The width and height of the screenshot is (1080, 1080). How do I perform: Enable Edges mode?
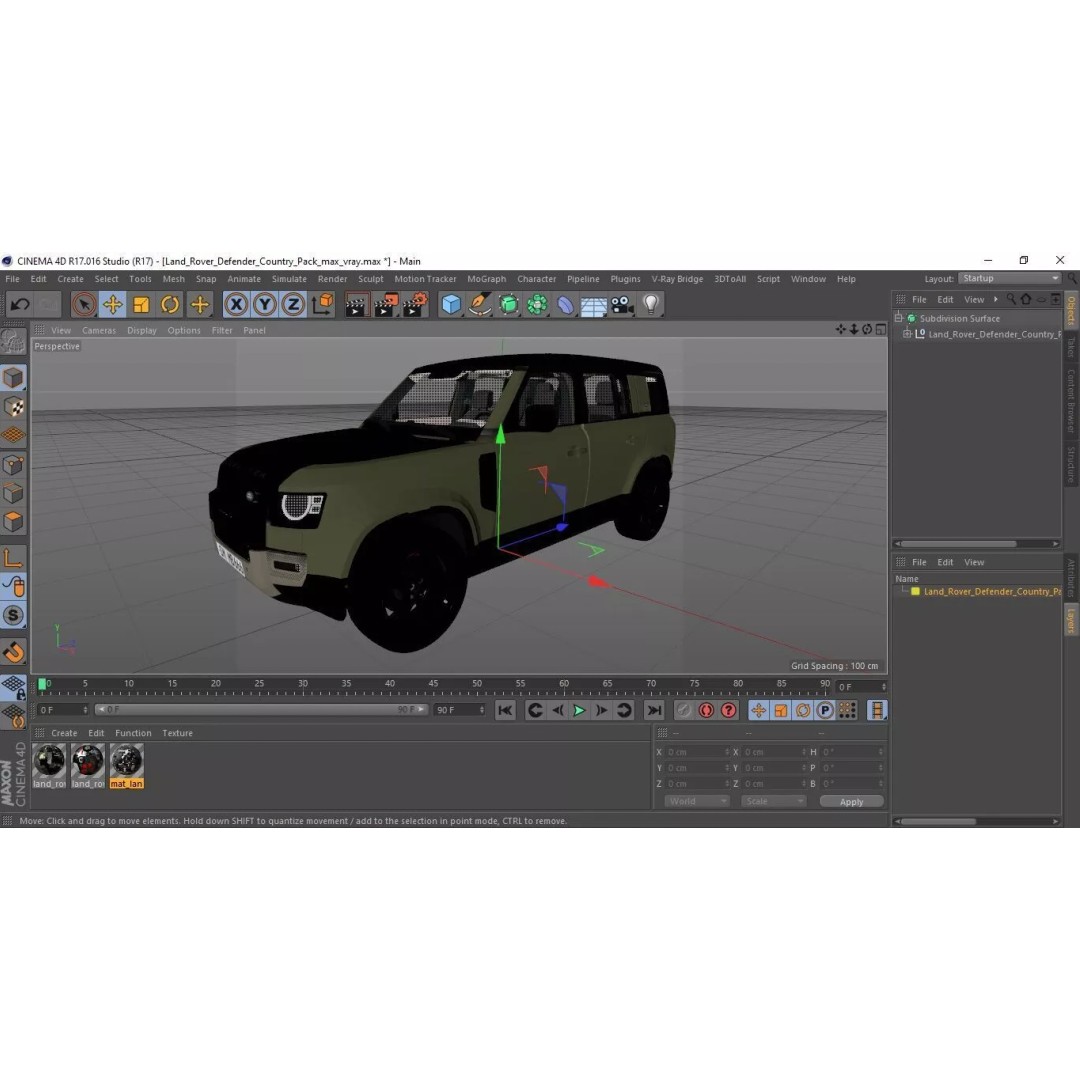[13, 493]
